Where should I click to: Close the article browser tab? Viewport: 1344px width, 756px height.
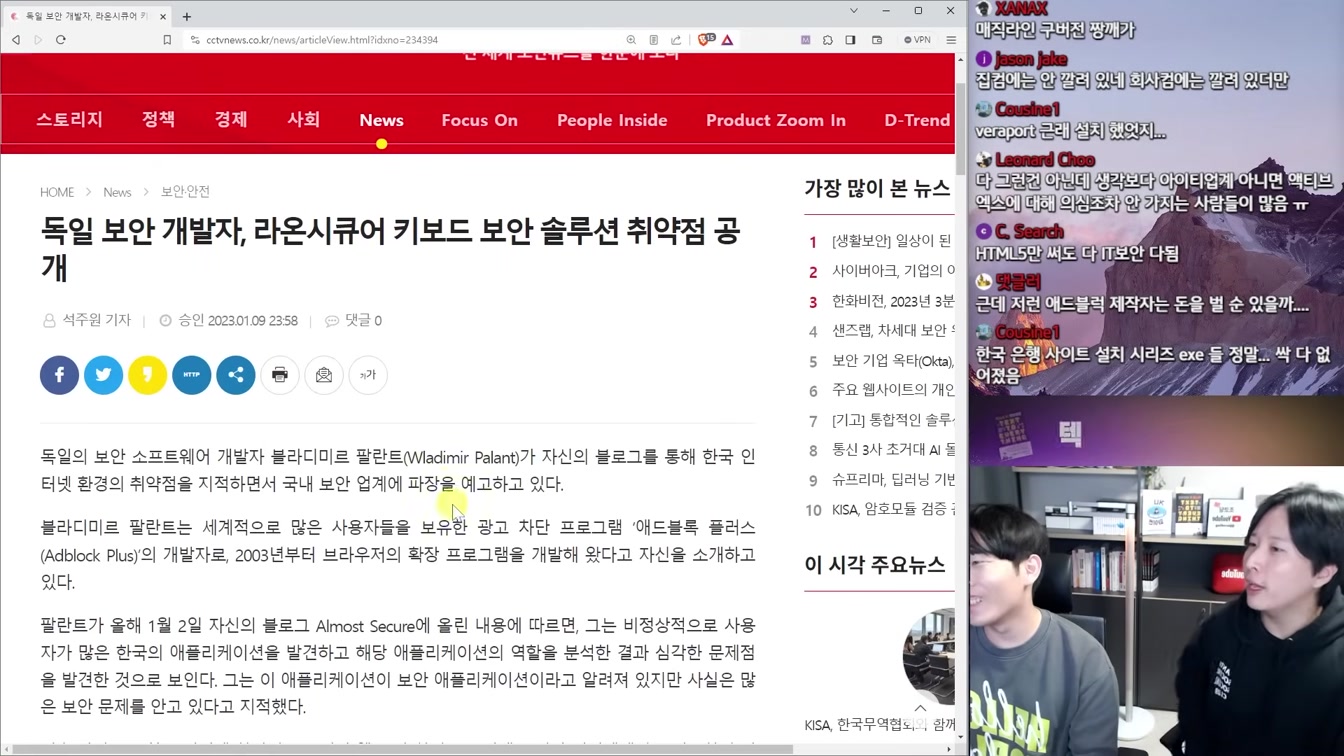coord(163,16)
